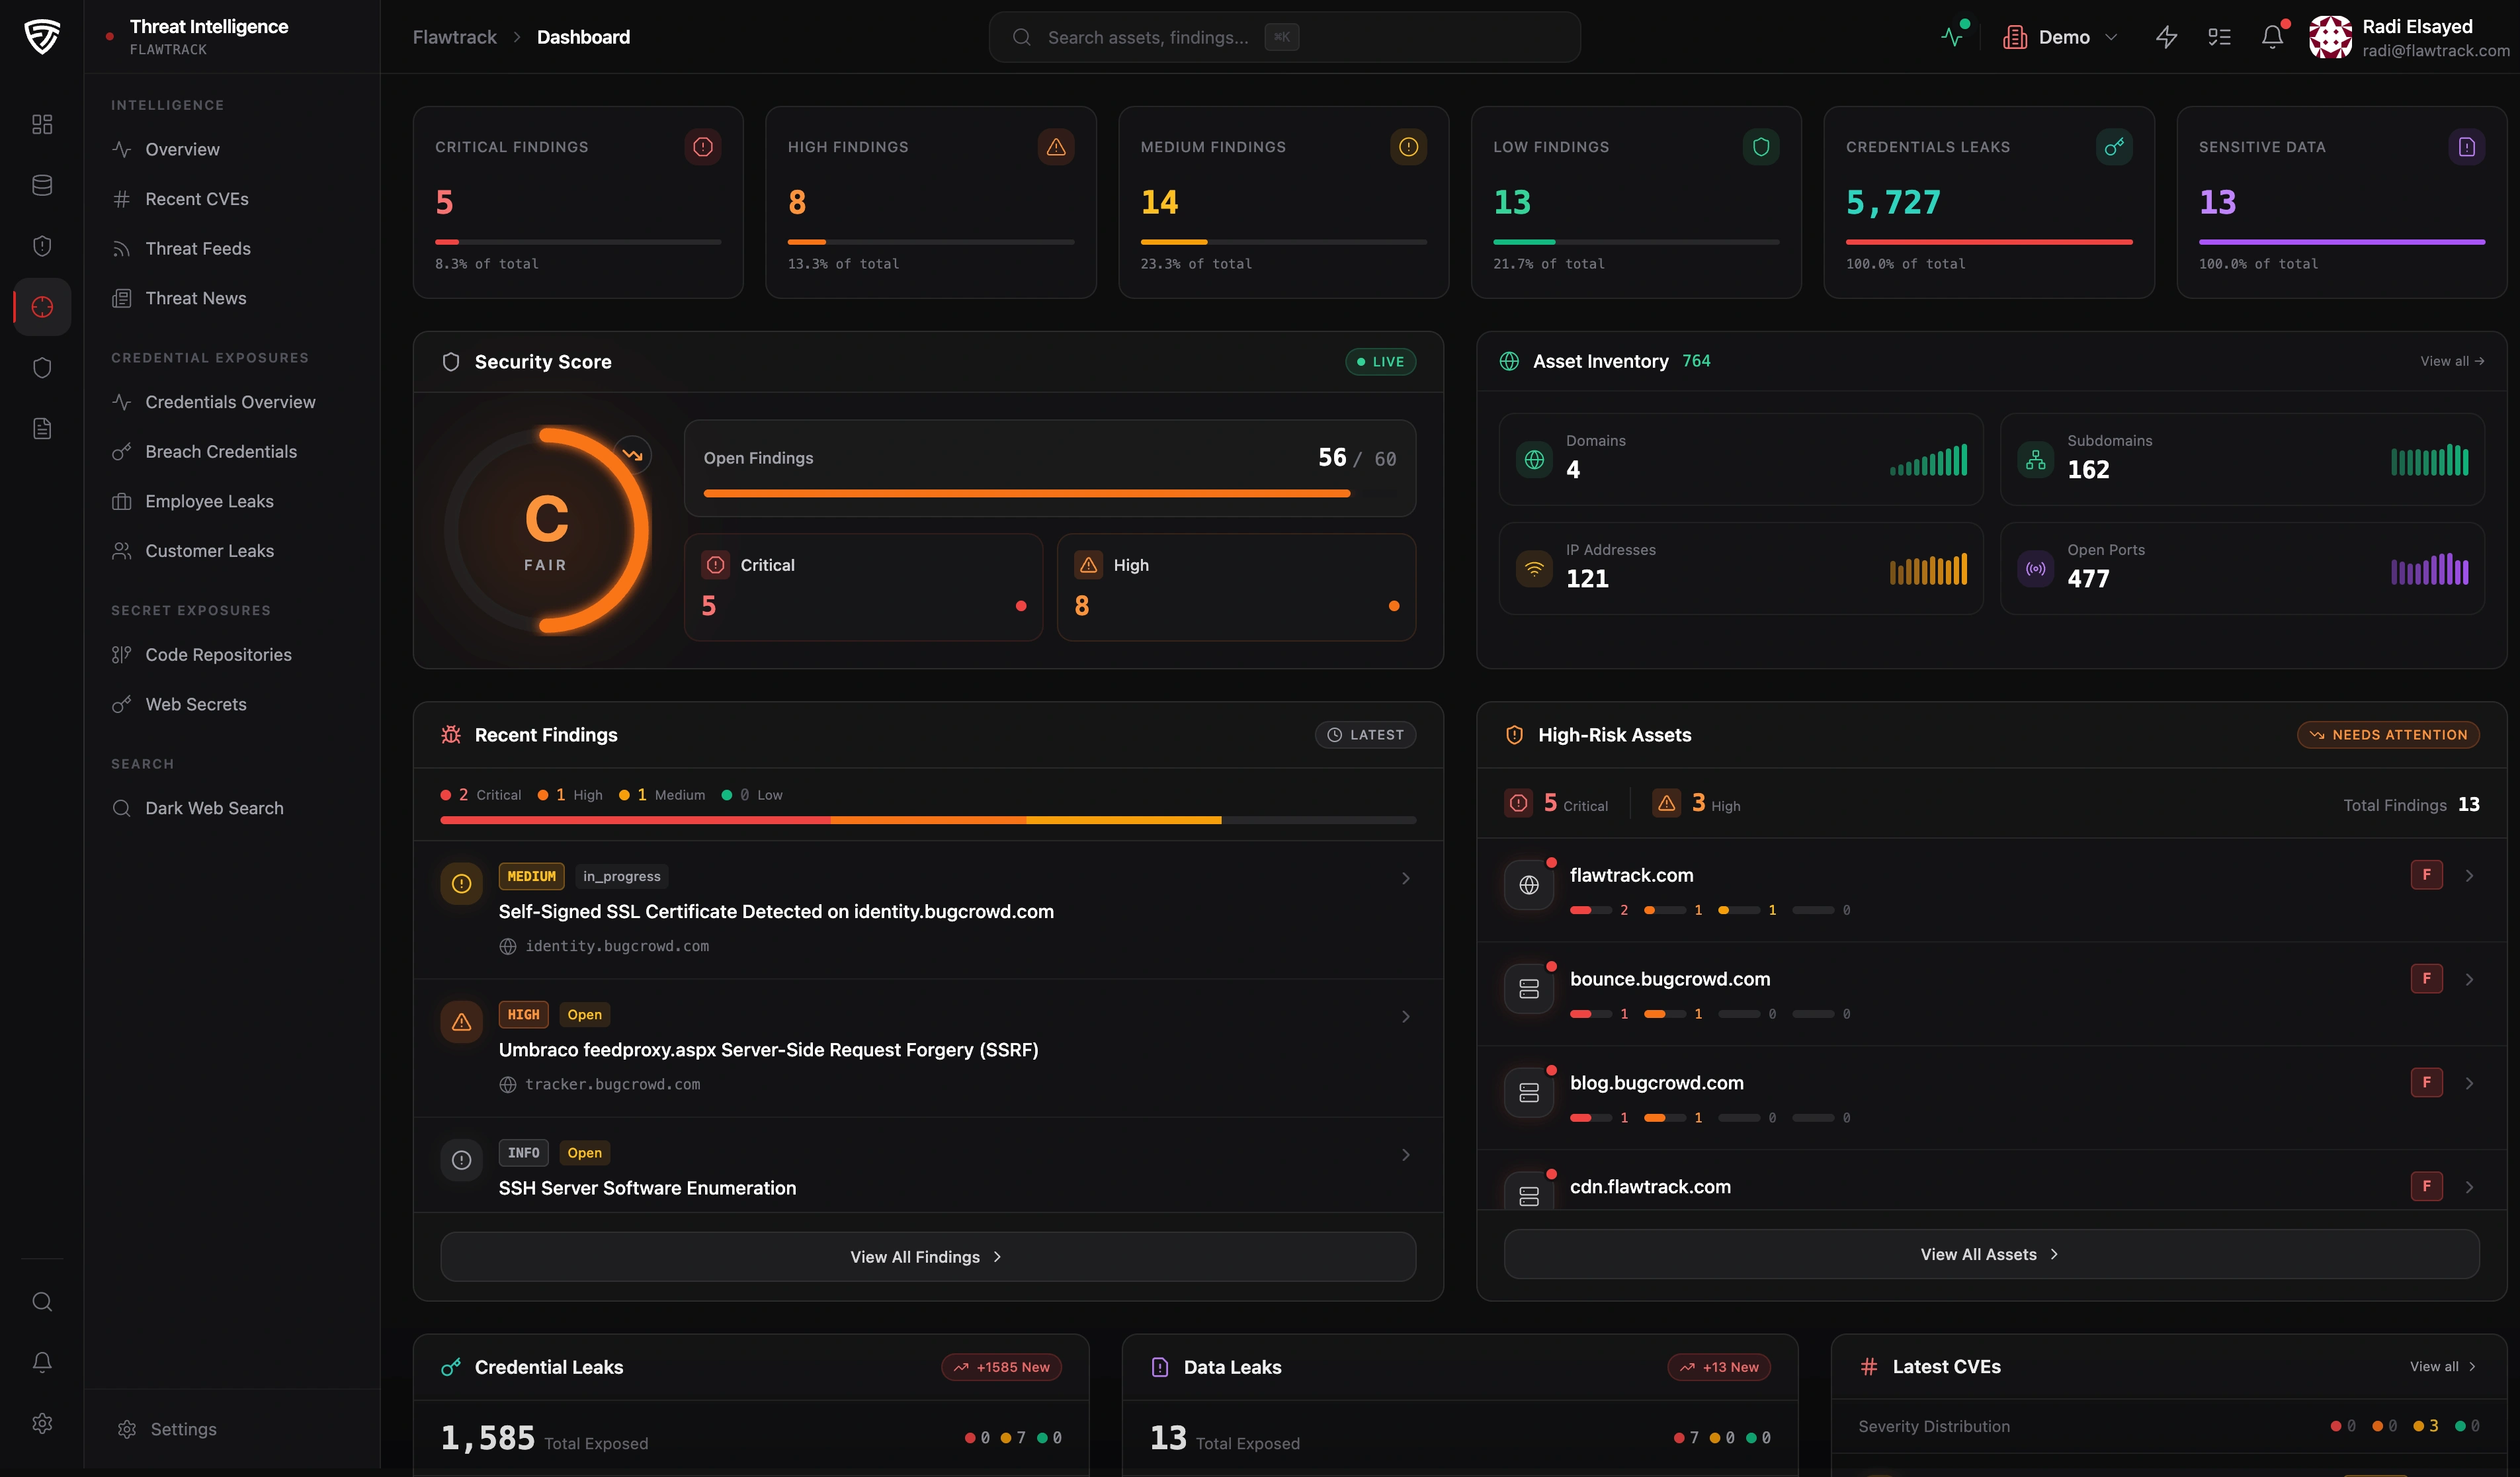This screenshot has height=1477, width=2520.
Task: Open the lightning quick-actions icon near notifications
Action: [x=2166, y=36]
